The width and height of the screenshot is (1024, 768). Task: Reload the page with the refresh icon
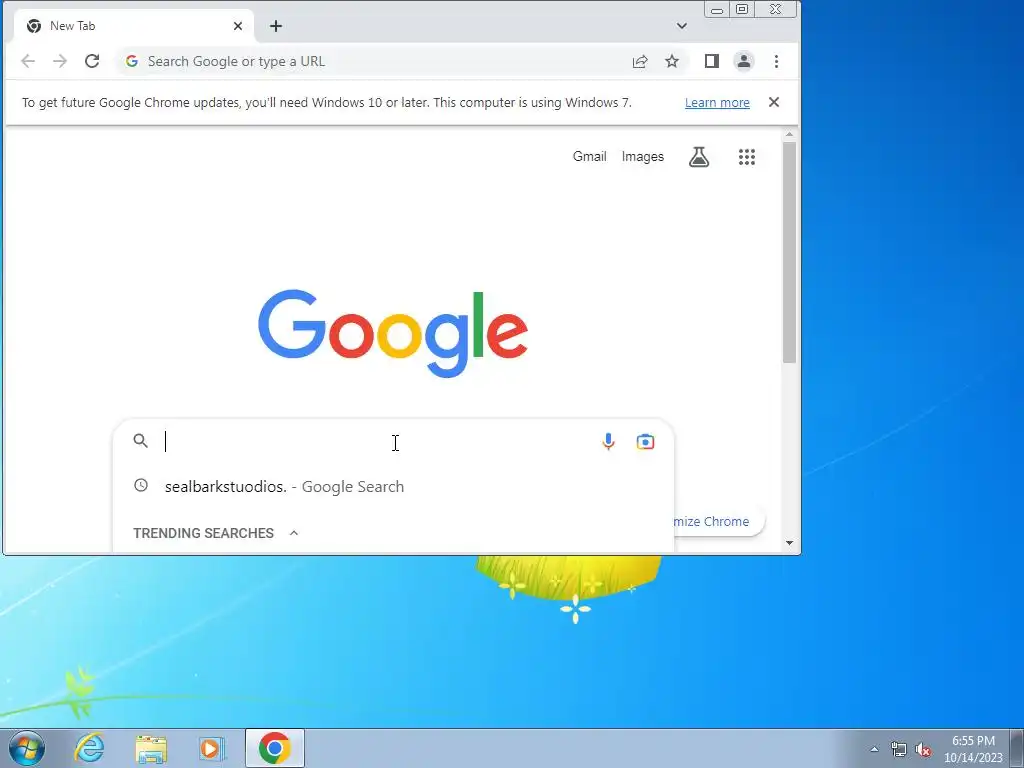(x=92, y=61)
